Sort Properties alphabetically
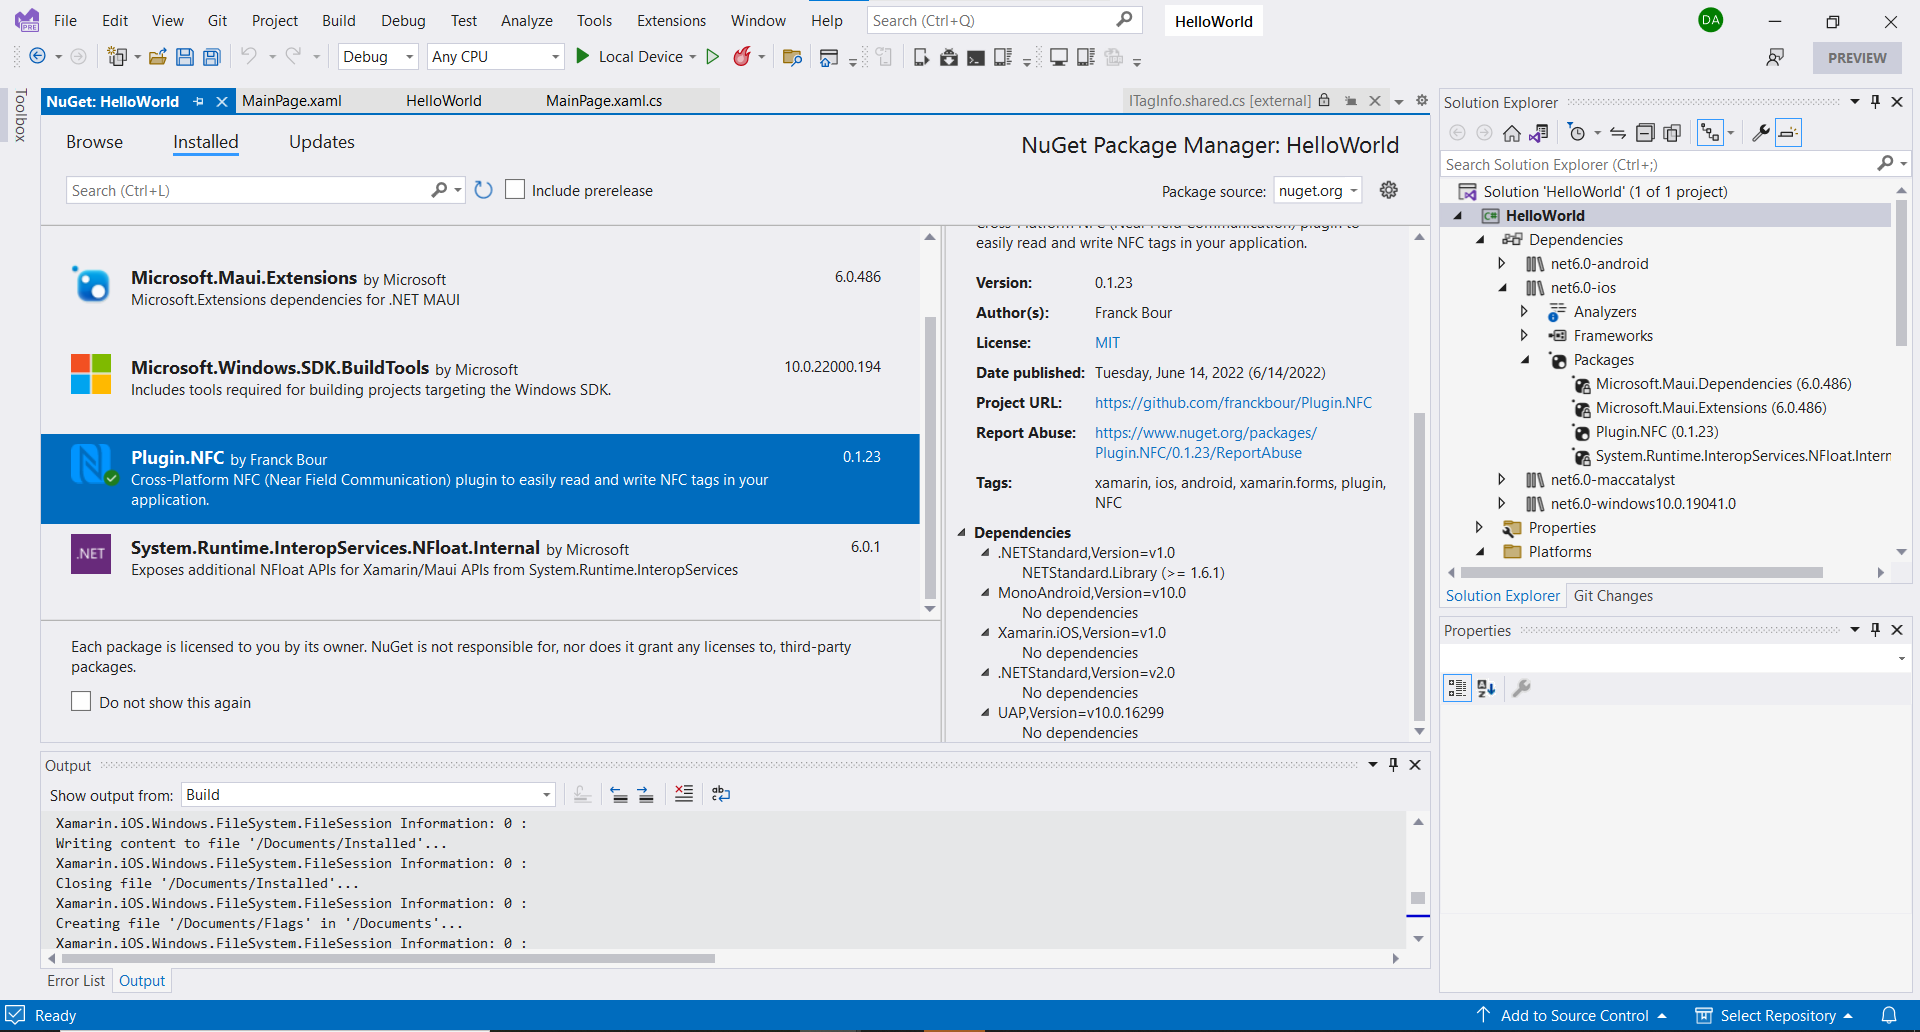This screenshot has height=1032, width=1920. click(1486, 688)
